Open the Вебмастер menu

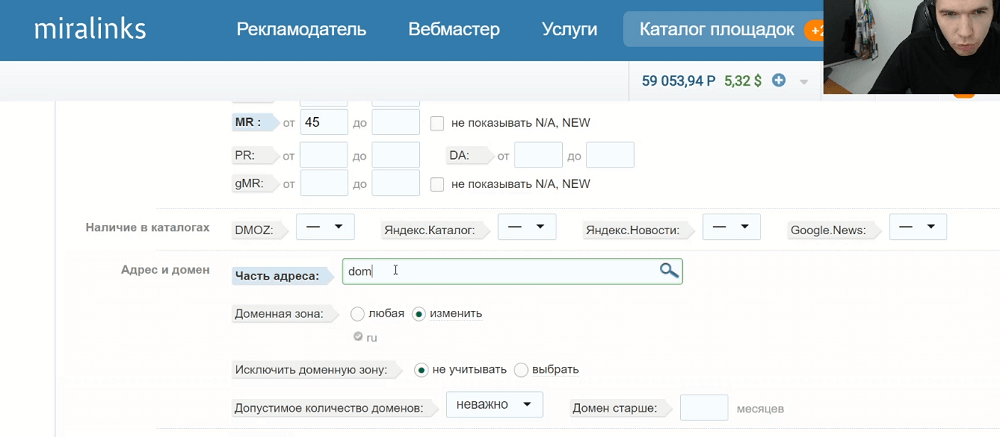454,29
